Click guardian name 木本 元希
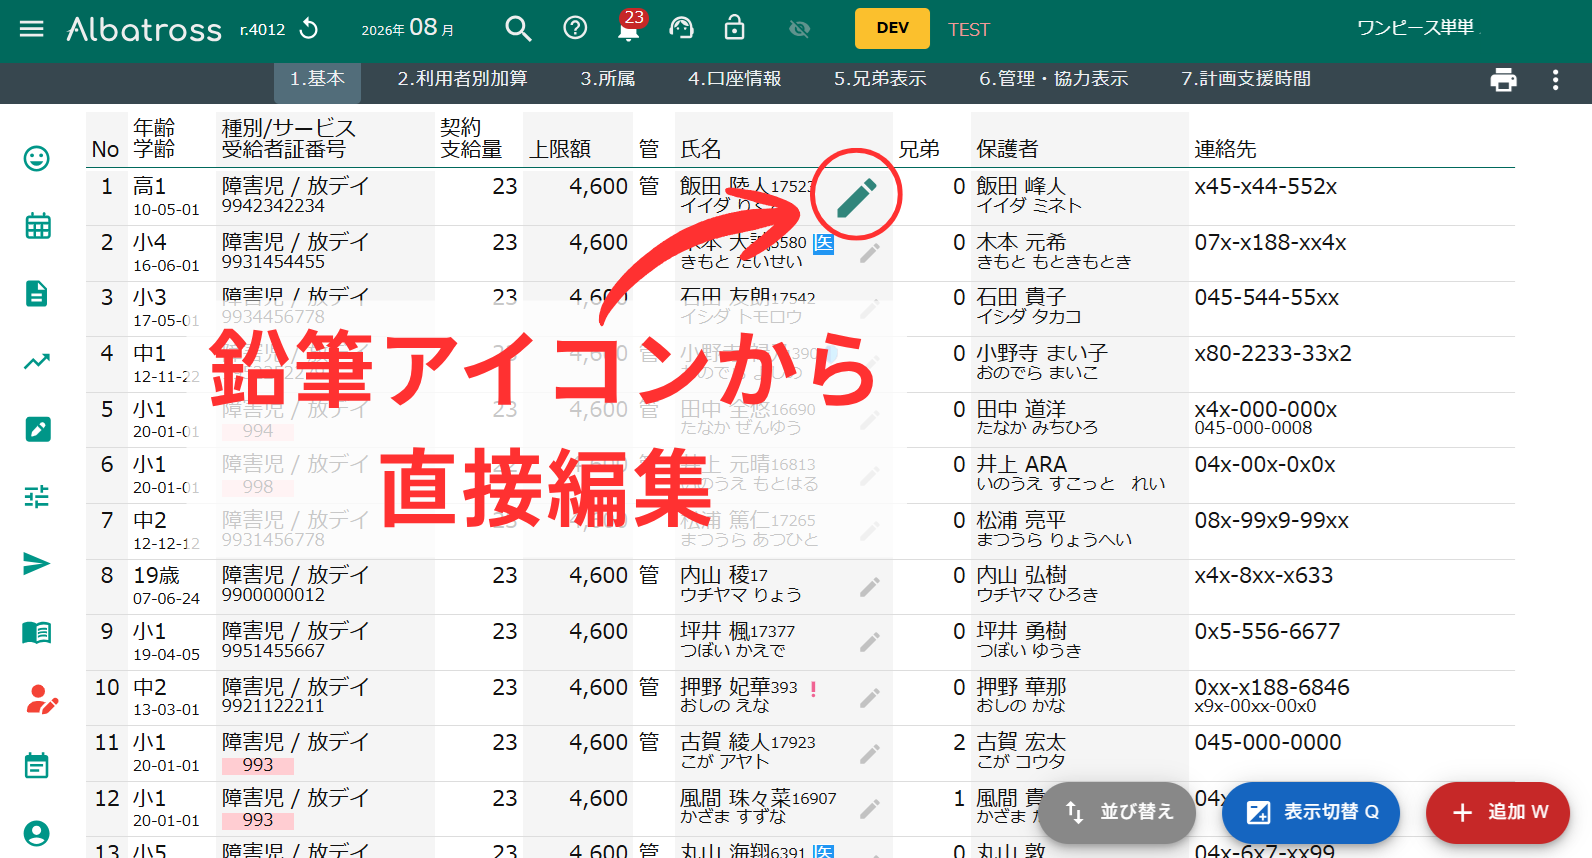 click(1021, 242)
